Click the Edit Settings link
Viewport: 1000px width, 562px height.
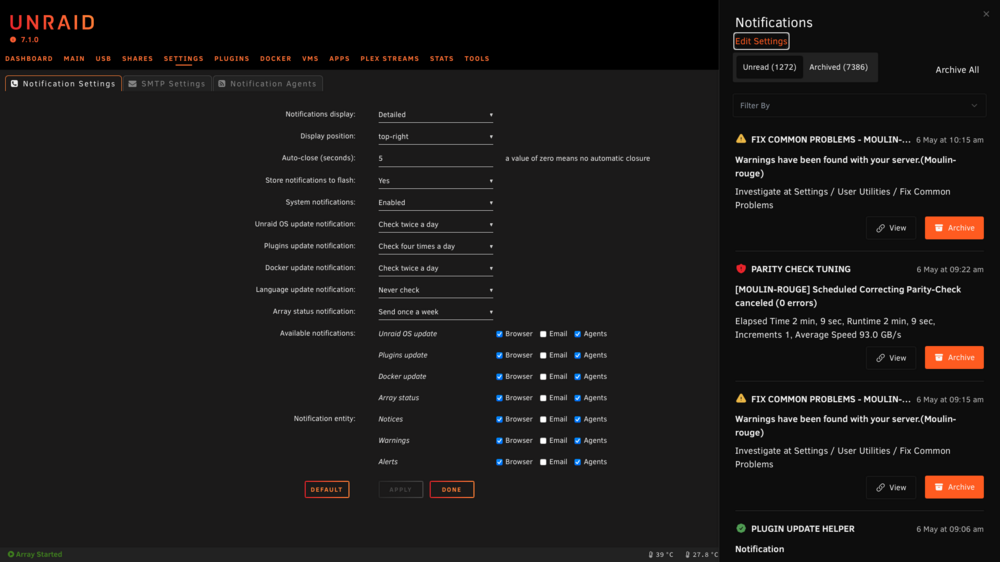tap(761, 41)
